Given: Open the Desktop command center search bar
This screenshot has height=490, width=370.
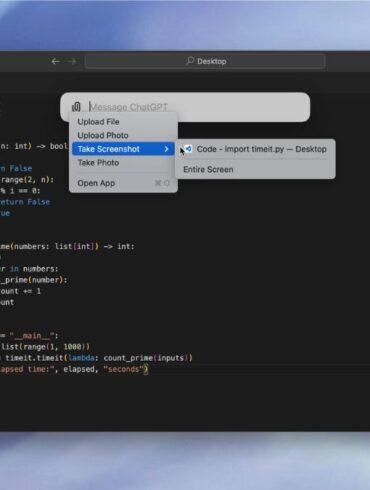Looking at the screenshot, I should pyautogui.click(x=205, y=61).
